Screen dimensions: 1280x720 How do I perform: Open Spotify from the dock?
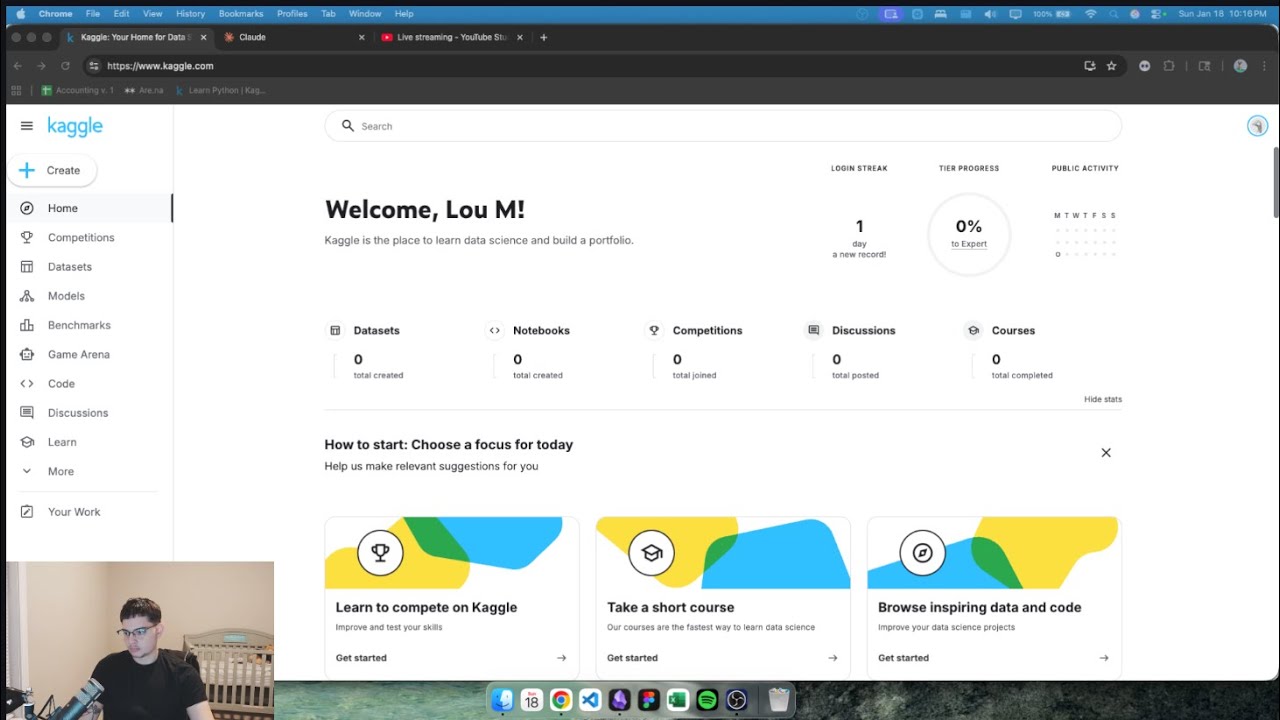pyautogui.click(x=707, y=700)
